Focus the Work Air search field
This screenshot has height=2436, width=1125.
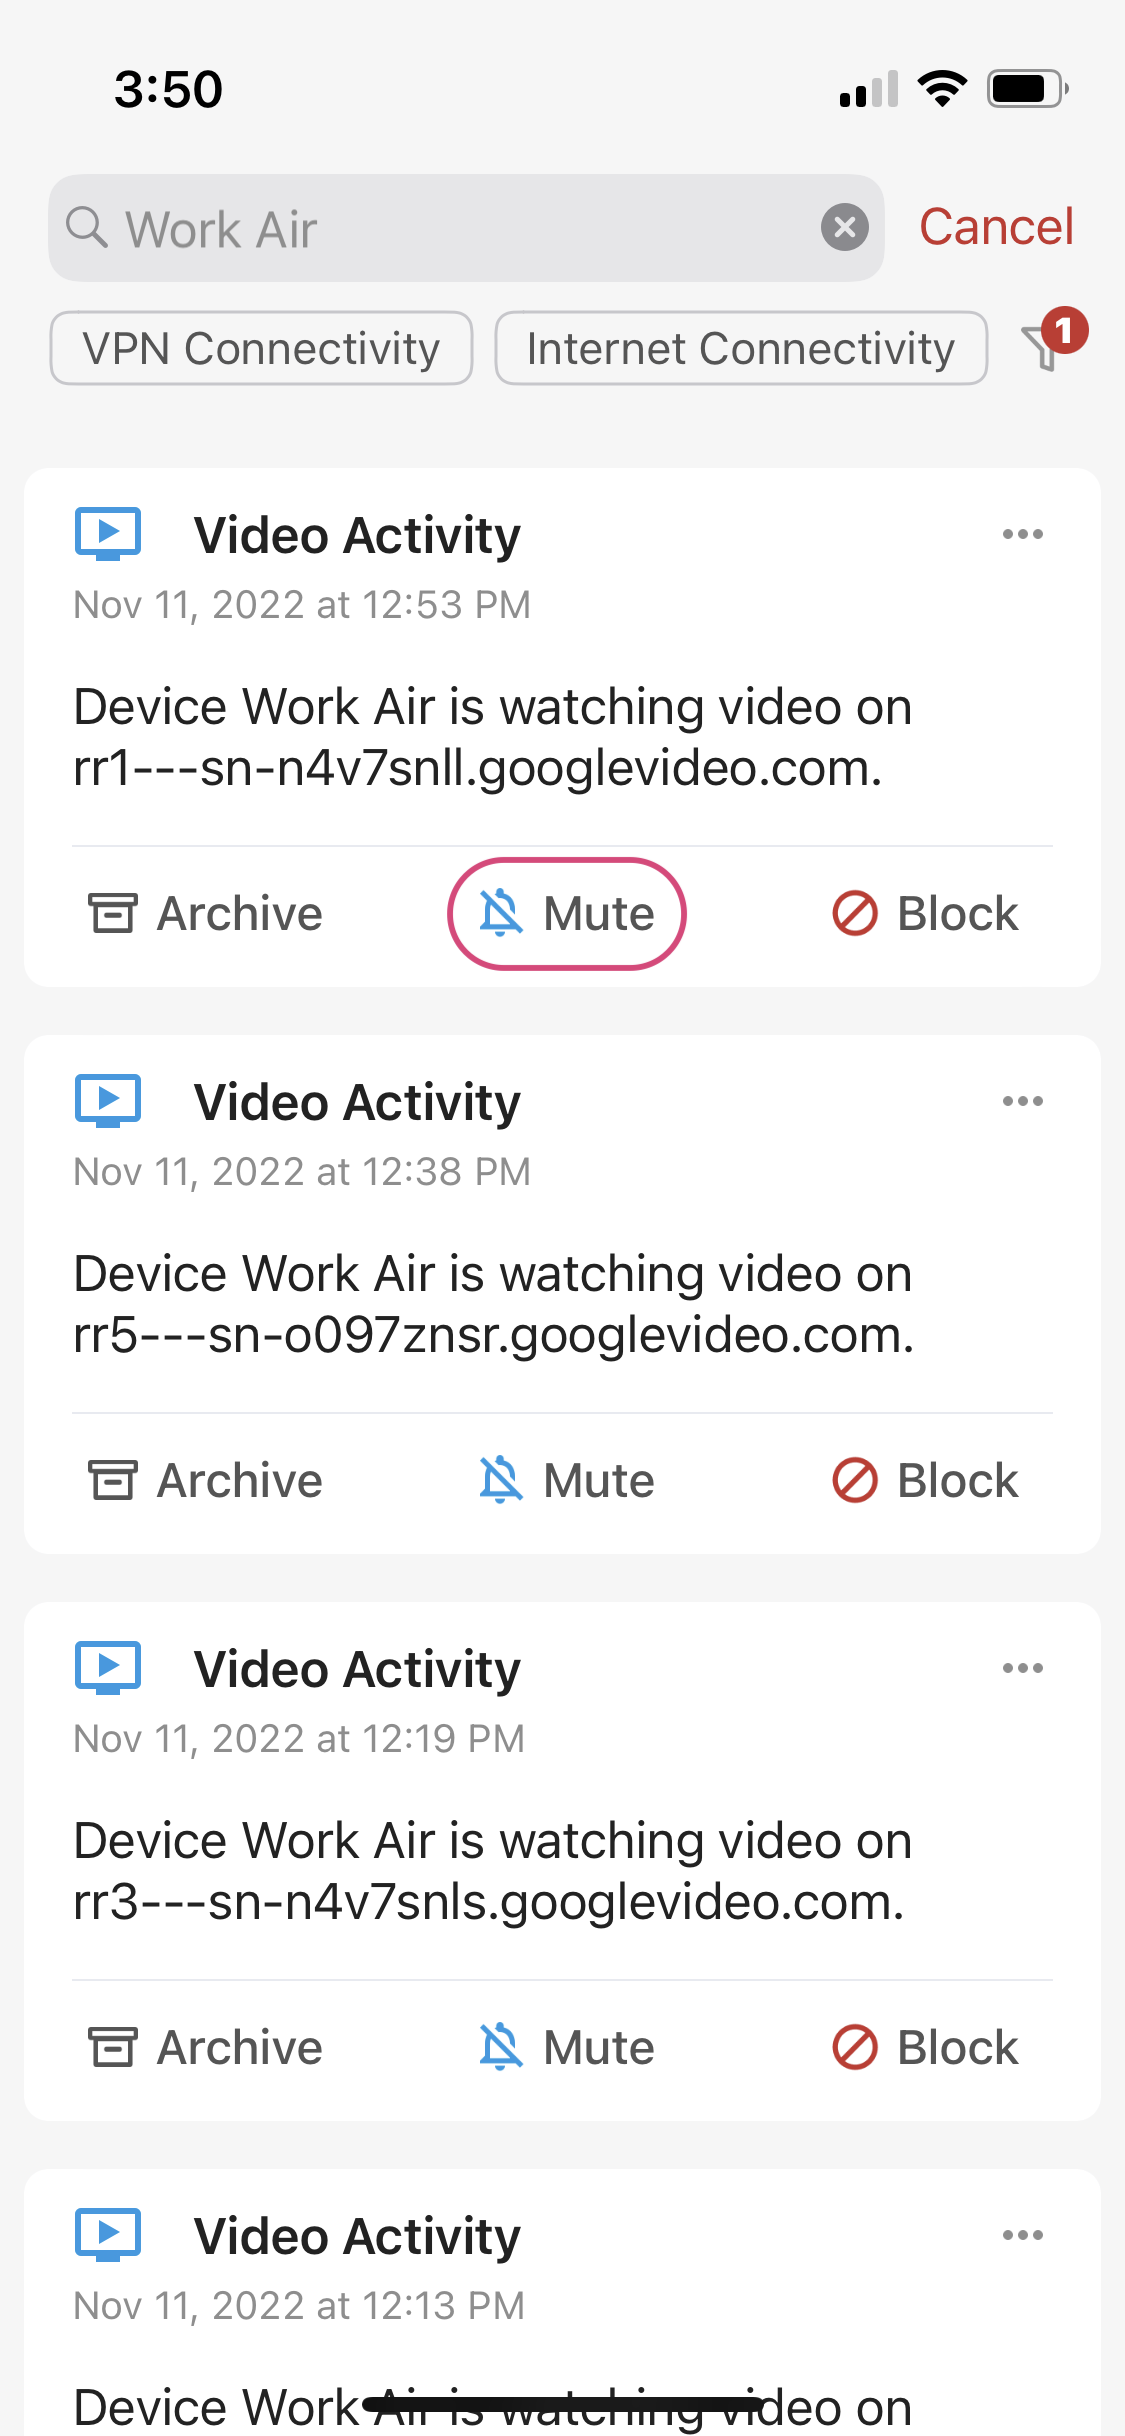pyautogui.click(x=466, y=228)
